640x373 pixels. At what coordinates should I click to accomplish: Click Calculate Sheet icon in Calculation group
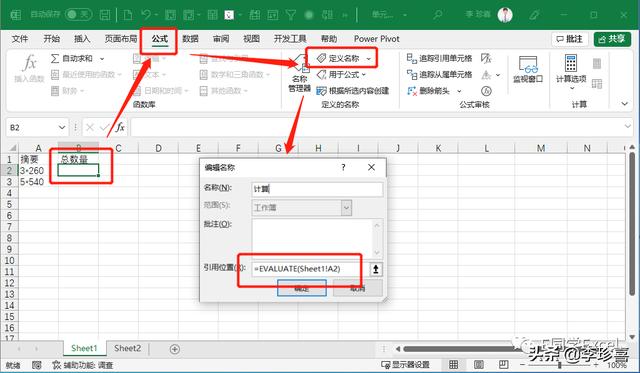pos(597,84)
